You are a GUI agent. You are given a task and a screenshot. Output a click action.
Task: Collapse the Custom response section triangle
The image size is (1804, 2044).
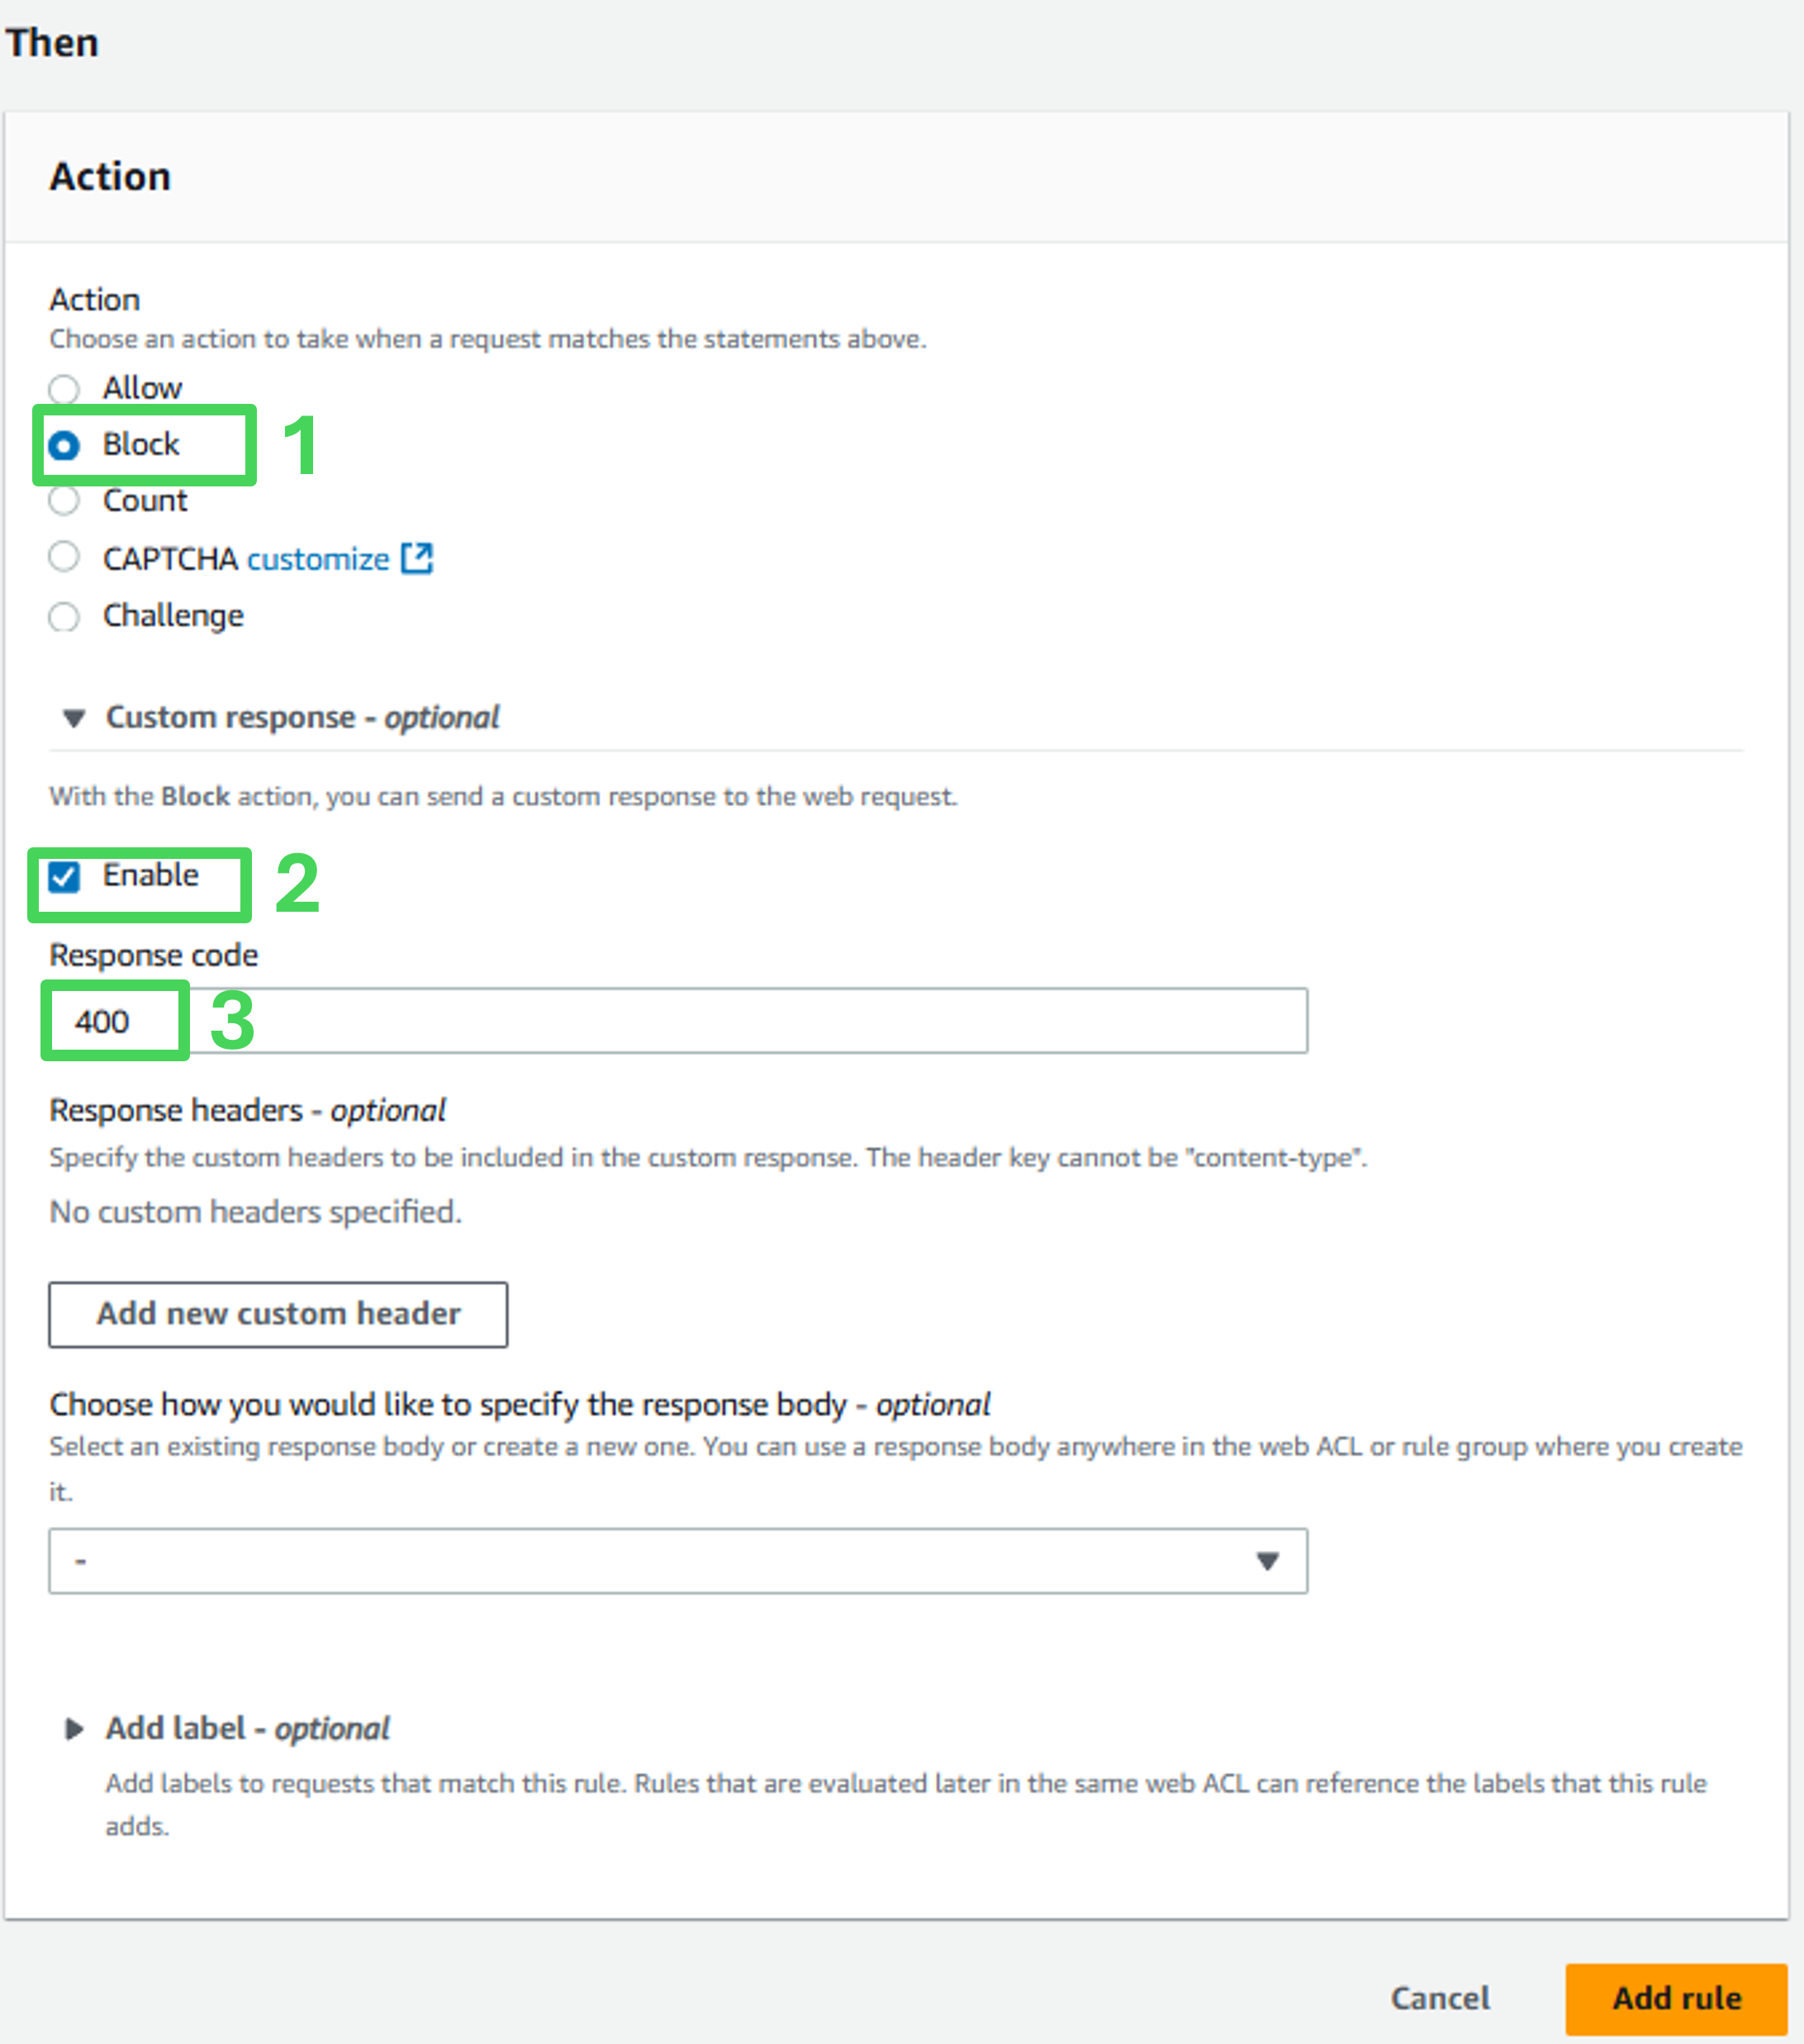pos(73,718)
